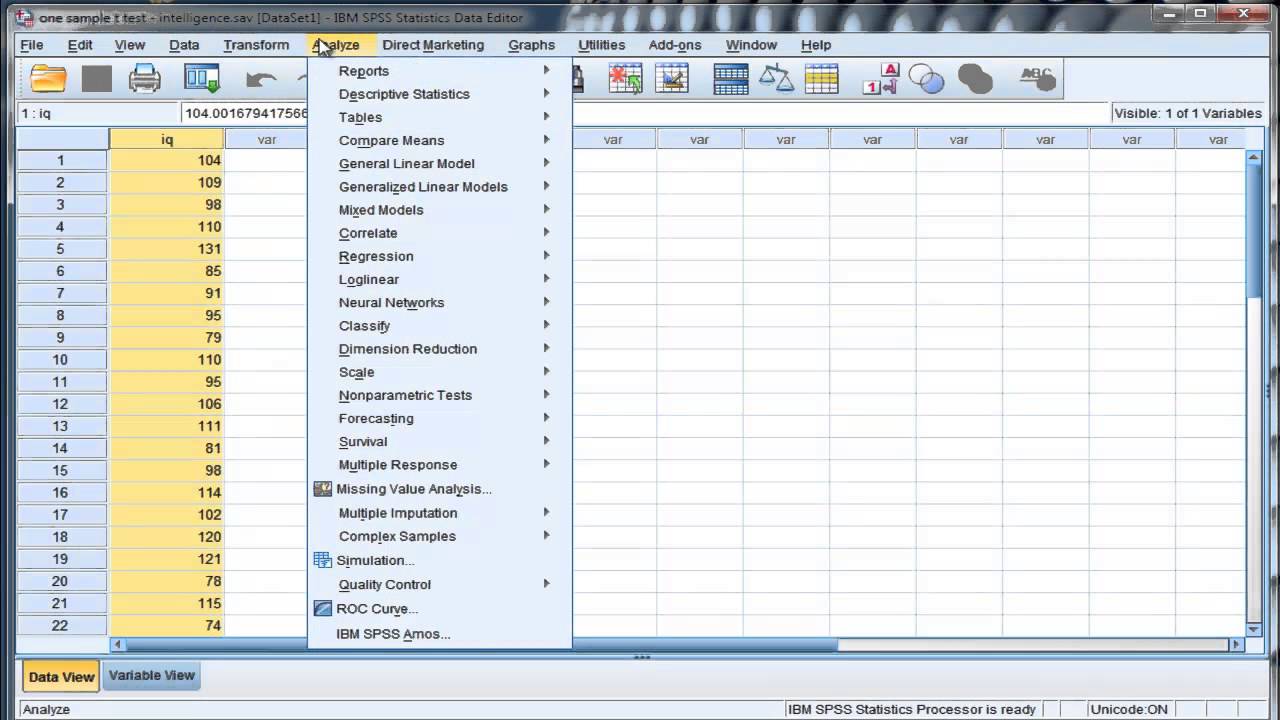Expand the Dimension Reduction submenu
This screenshot has height=720, width=1280.
pyautogui.click(x=440, y=349)
